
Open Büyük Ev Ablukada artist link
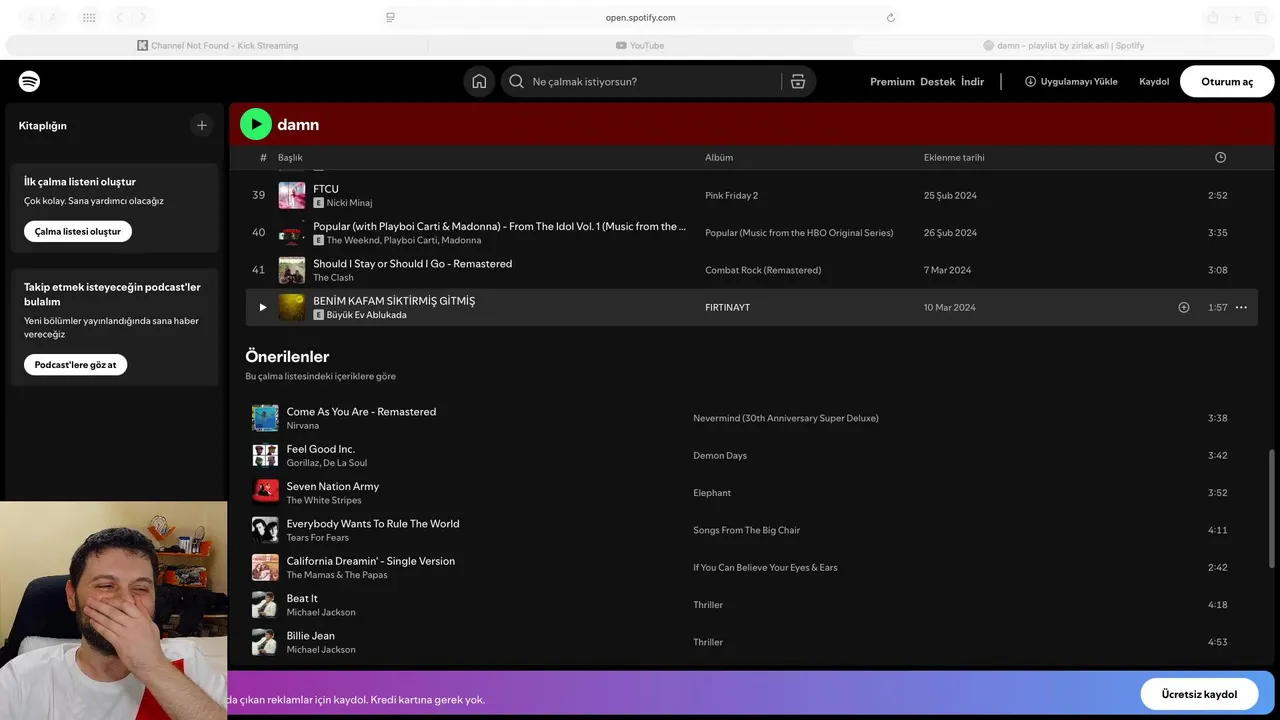pos(366,315)
